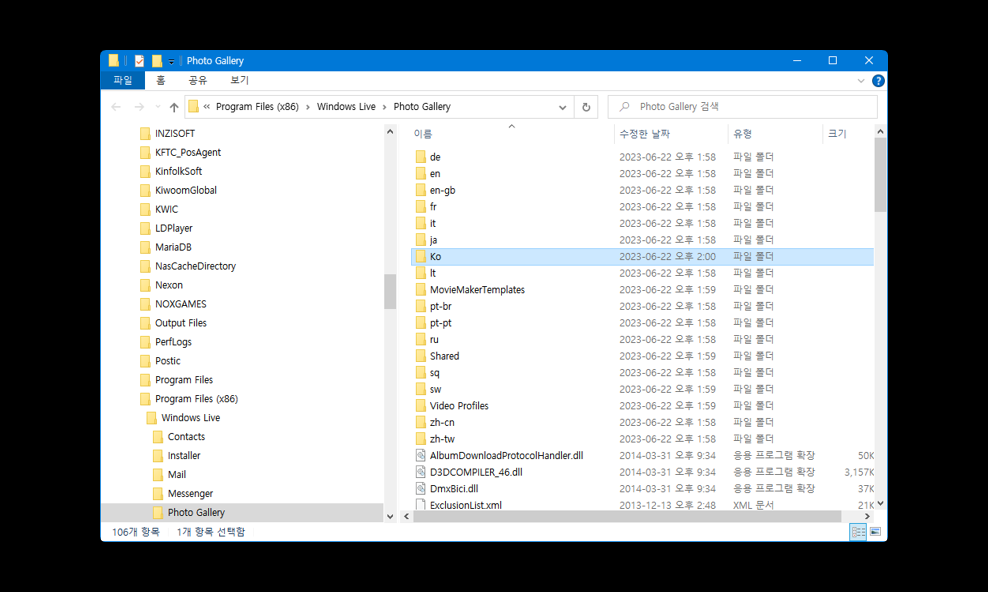Screen dimensions: 988x592
Task: Click Windows Live in the address breadcrumb
Action: (346, 106)
